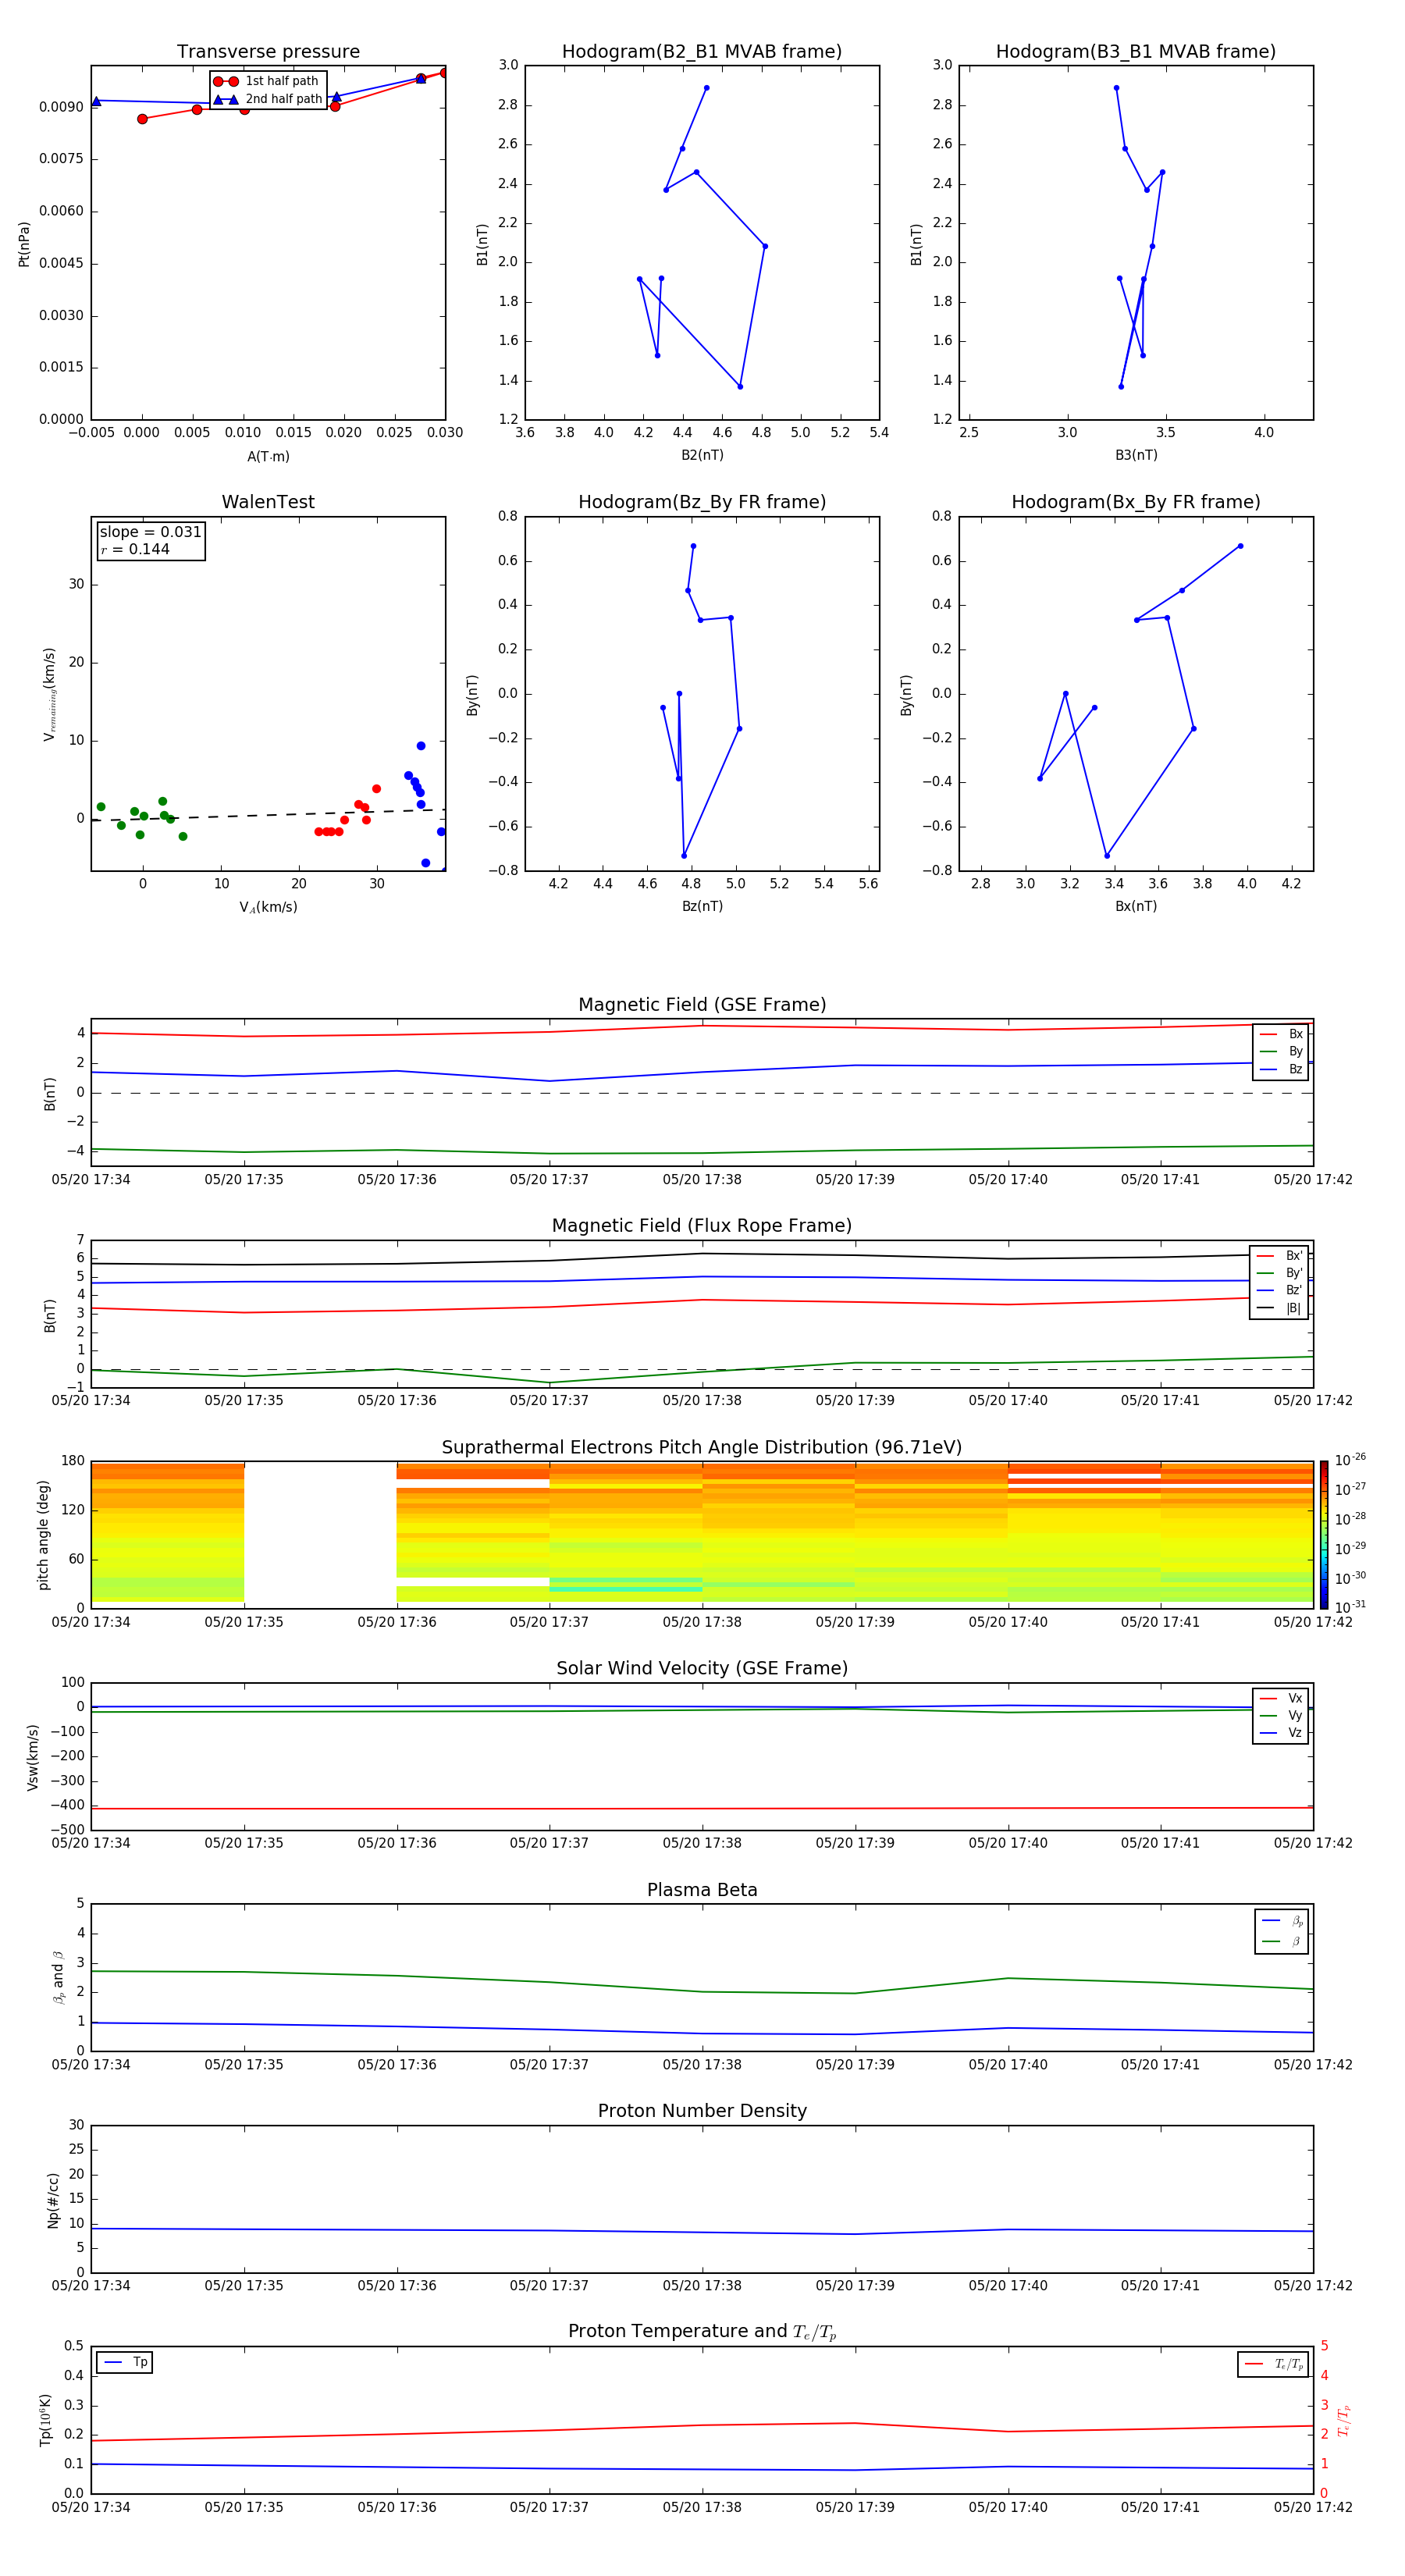Click the 'Hodogram(Bz_By FR frame)' title
The image size is (1405, 2576).
pyautogui.click(x=702, y=502)
